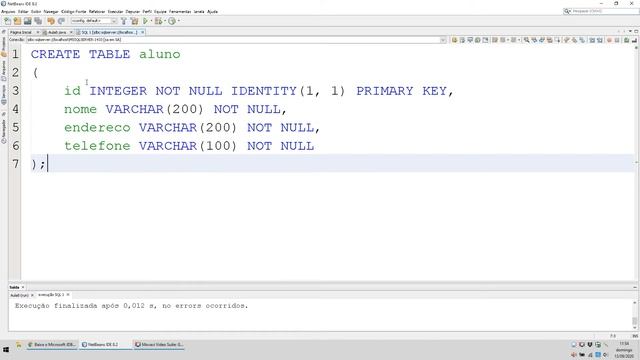Click the Open Project toolbar icon

(27, 21)
